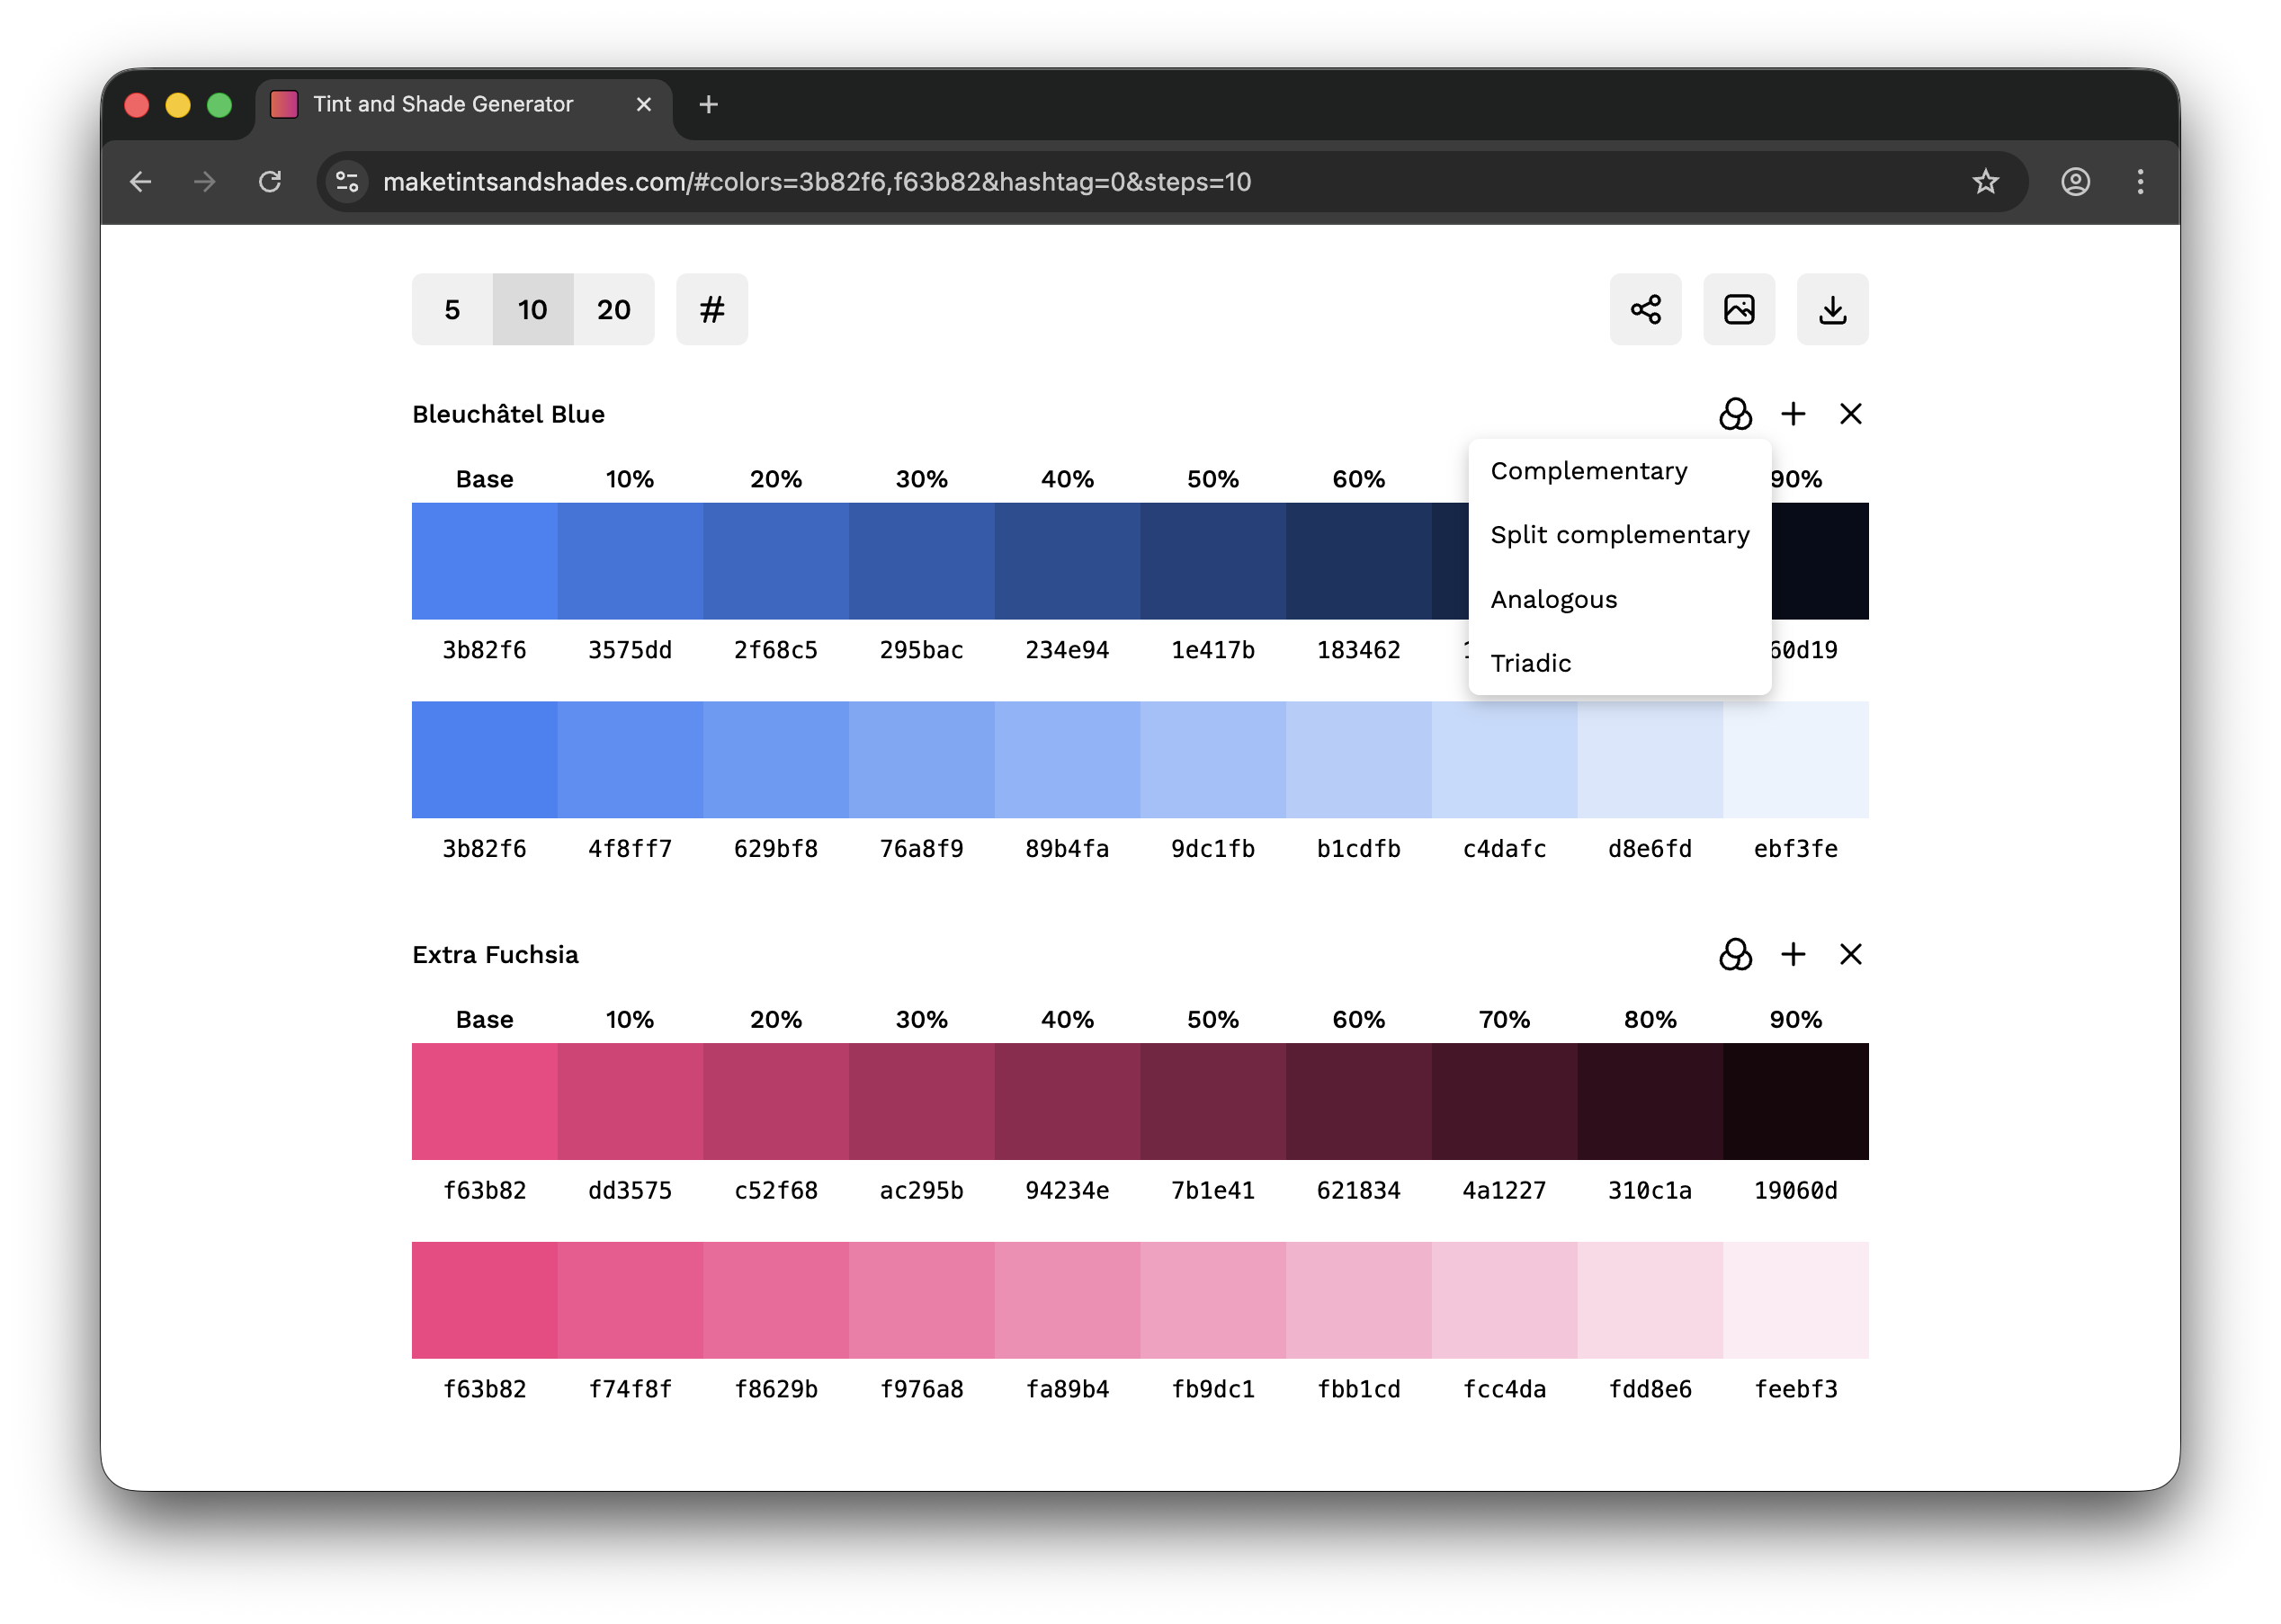This screenshot has height=1624, width=2281.
Task: Click the plus icon beside Bleuchâtel Blue
Action: click(x=1793, y=414)
